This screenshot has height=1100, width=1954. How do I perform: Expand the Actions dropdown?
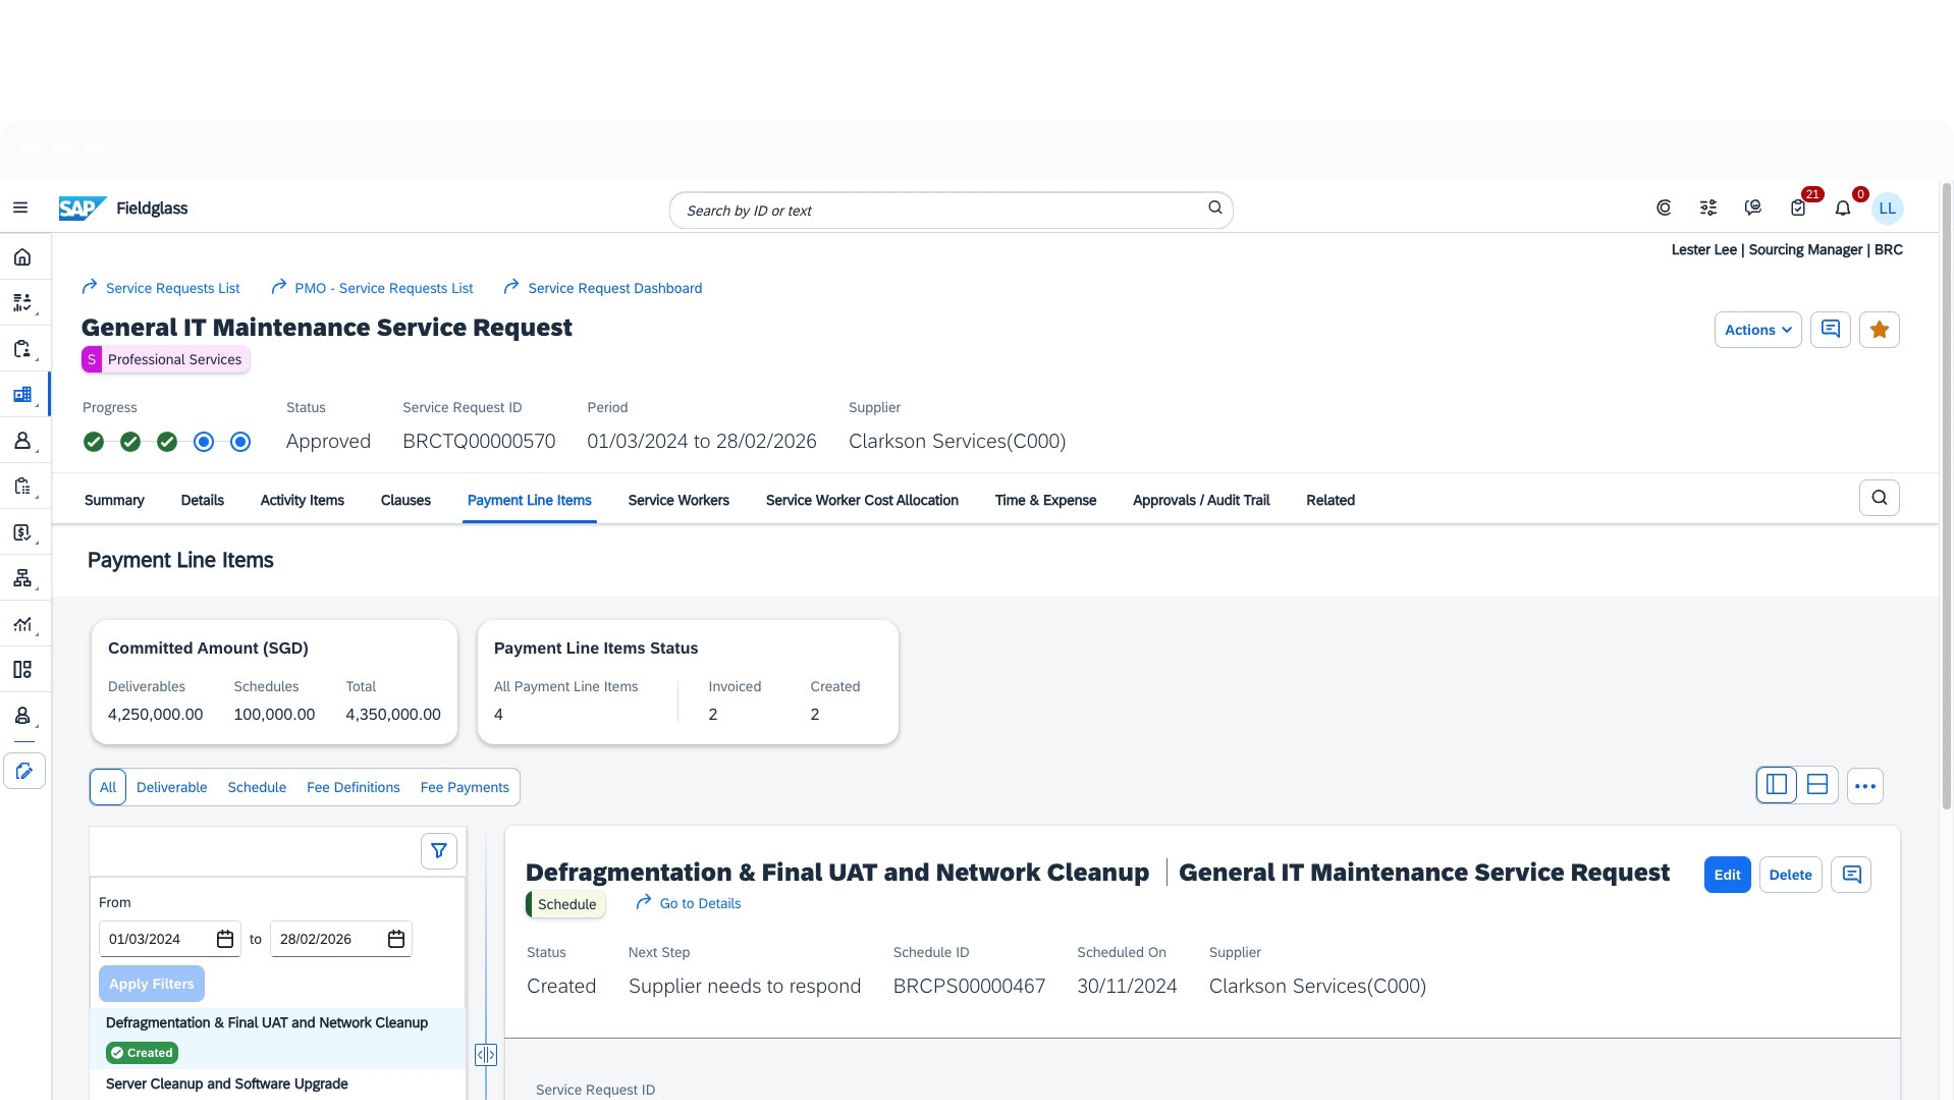coord(1757,330)
